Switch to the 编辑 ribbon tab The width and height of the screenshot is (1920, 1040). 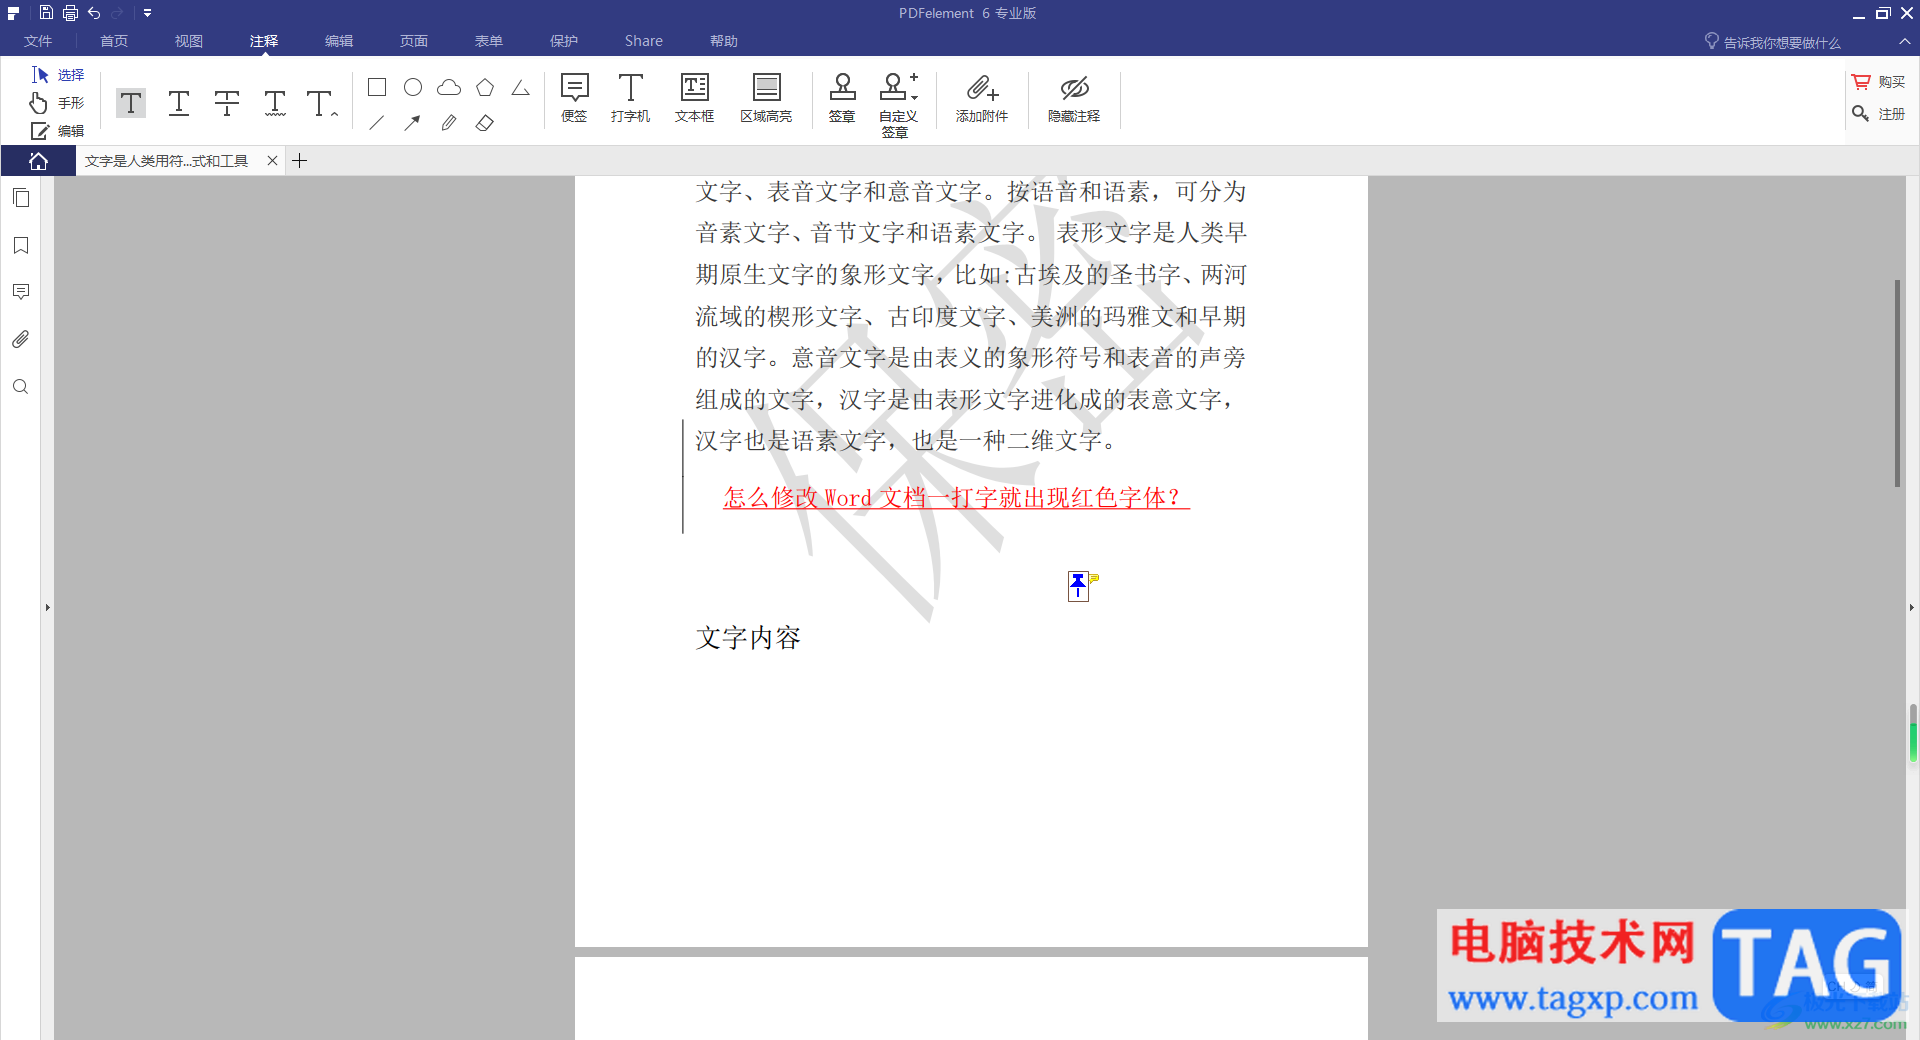tap(339, 41)
